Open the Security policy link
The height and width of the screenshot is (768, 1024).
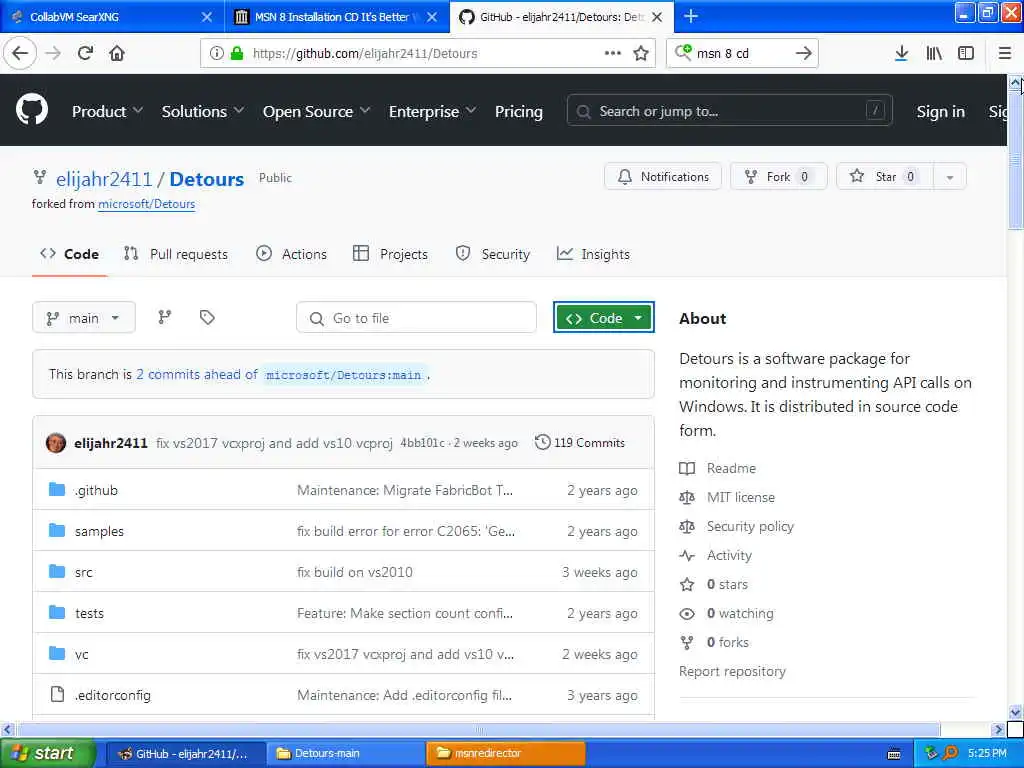[750, 526]
